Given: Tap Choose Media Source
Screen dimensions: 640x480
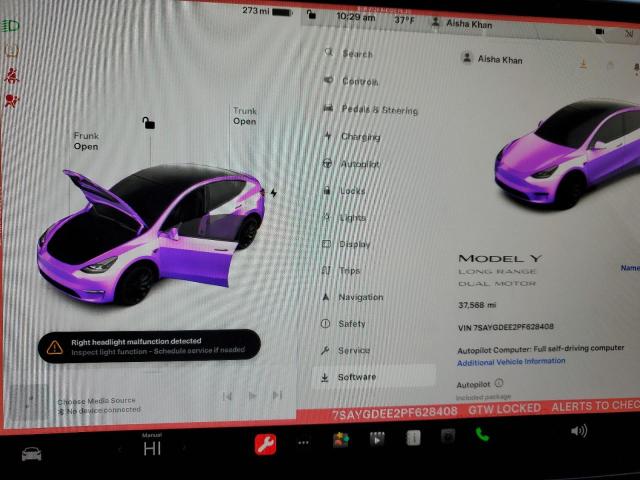Looking at the screenshot, I should click(96, 401).
